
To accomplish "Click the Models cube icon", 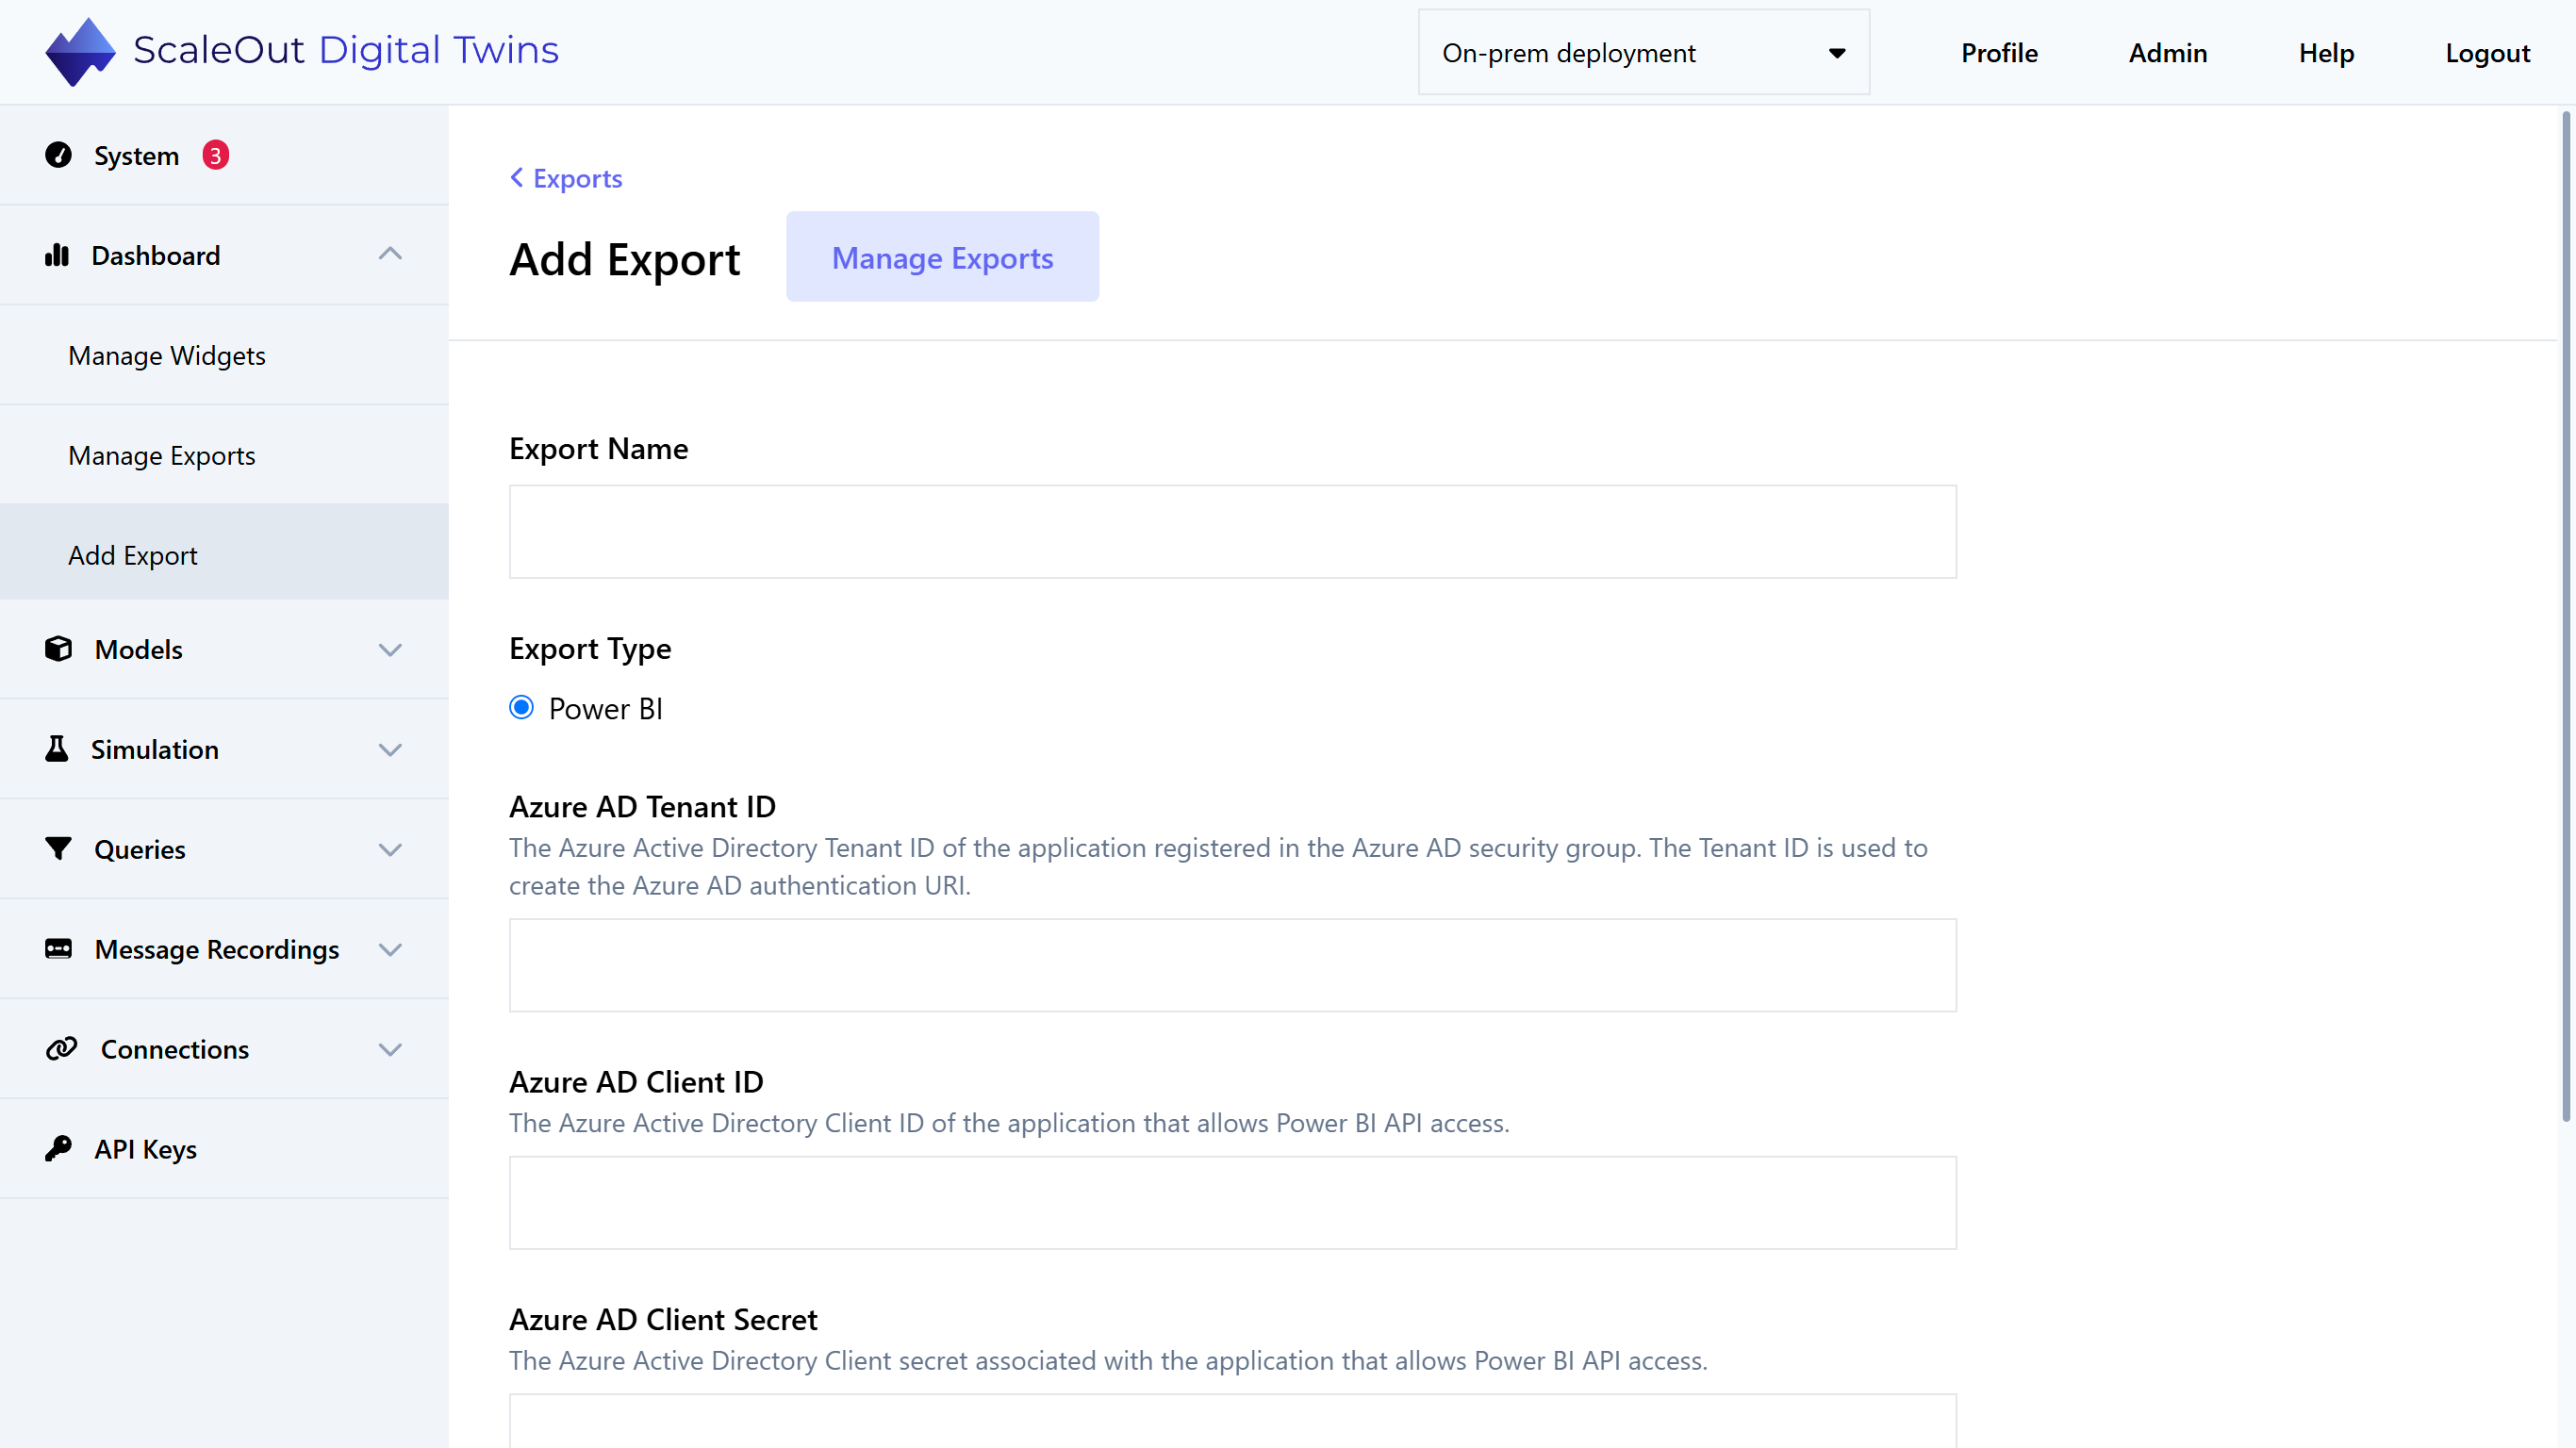I will tap(58, 649).
